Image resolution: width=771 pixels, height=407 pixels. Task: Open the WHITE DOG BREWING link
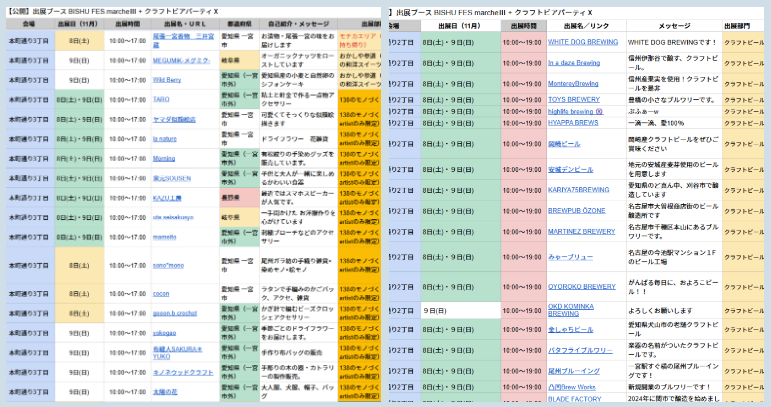580,43
